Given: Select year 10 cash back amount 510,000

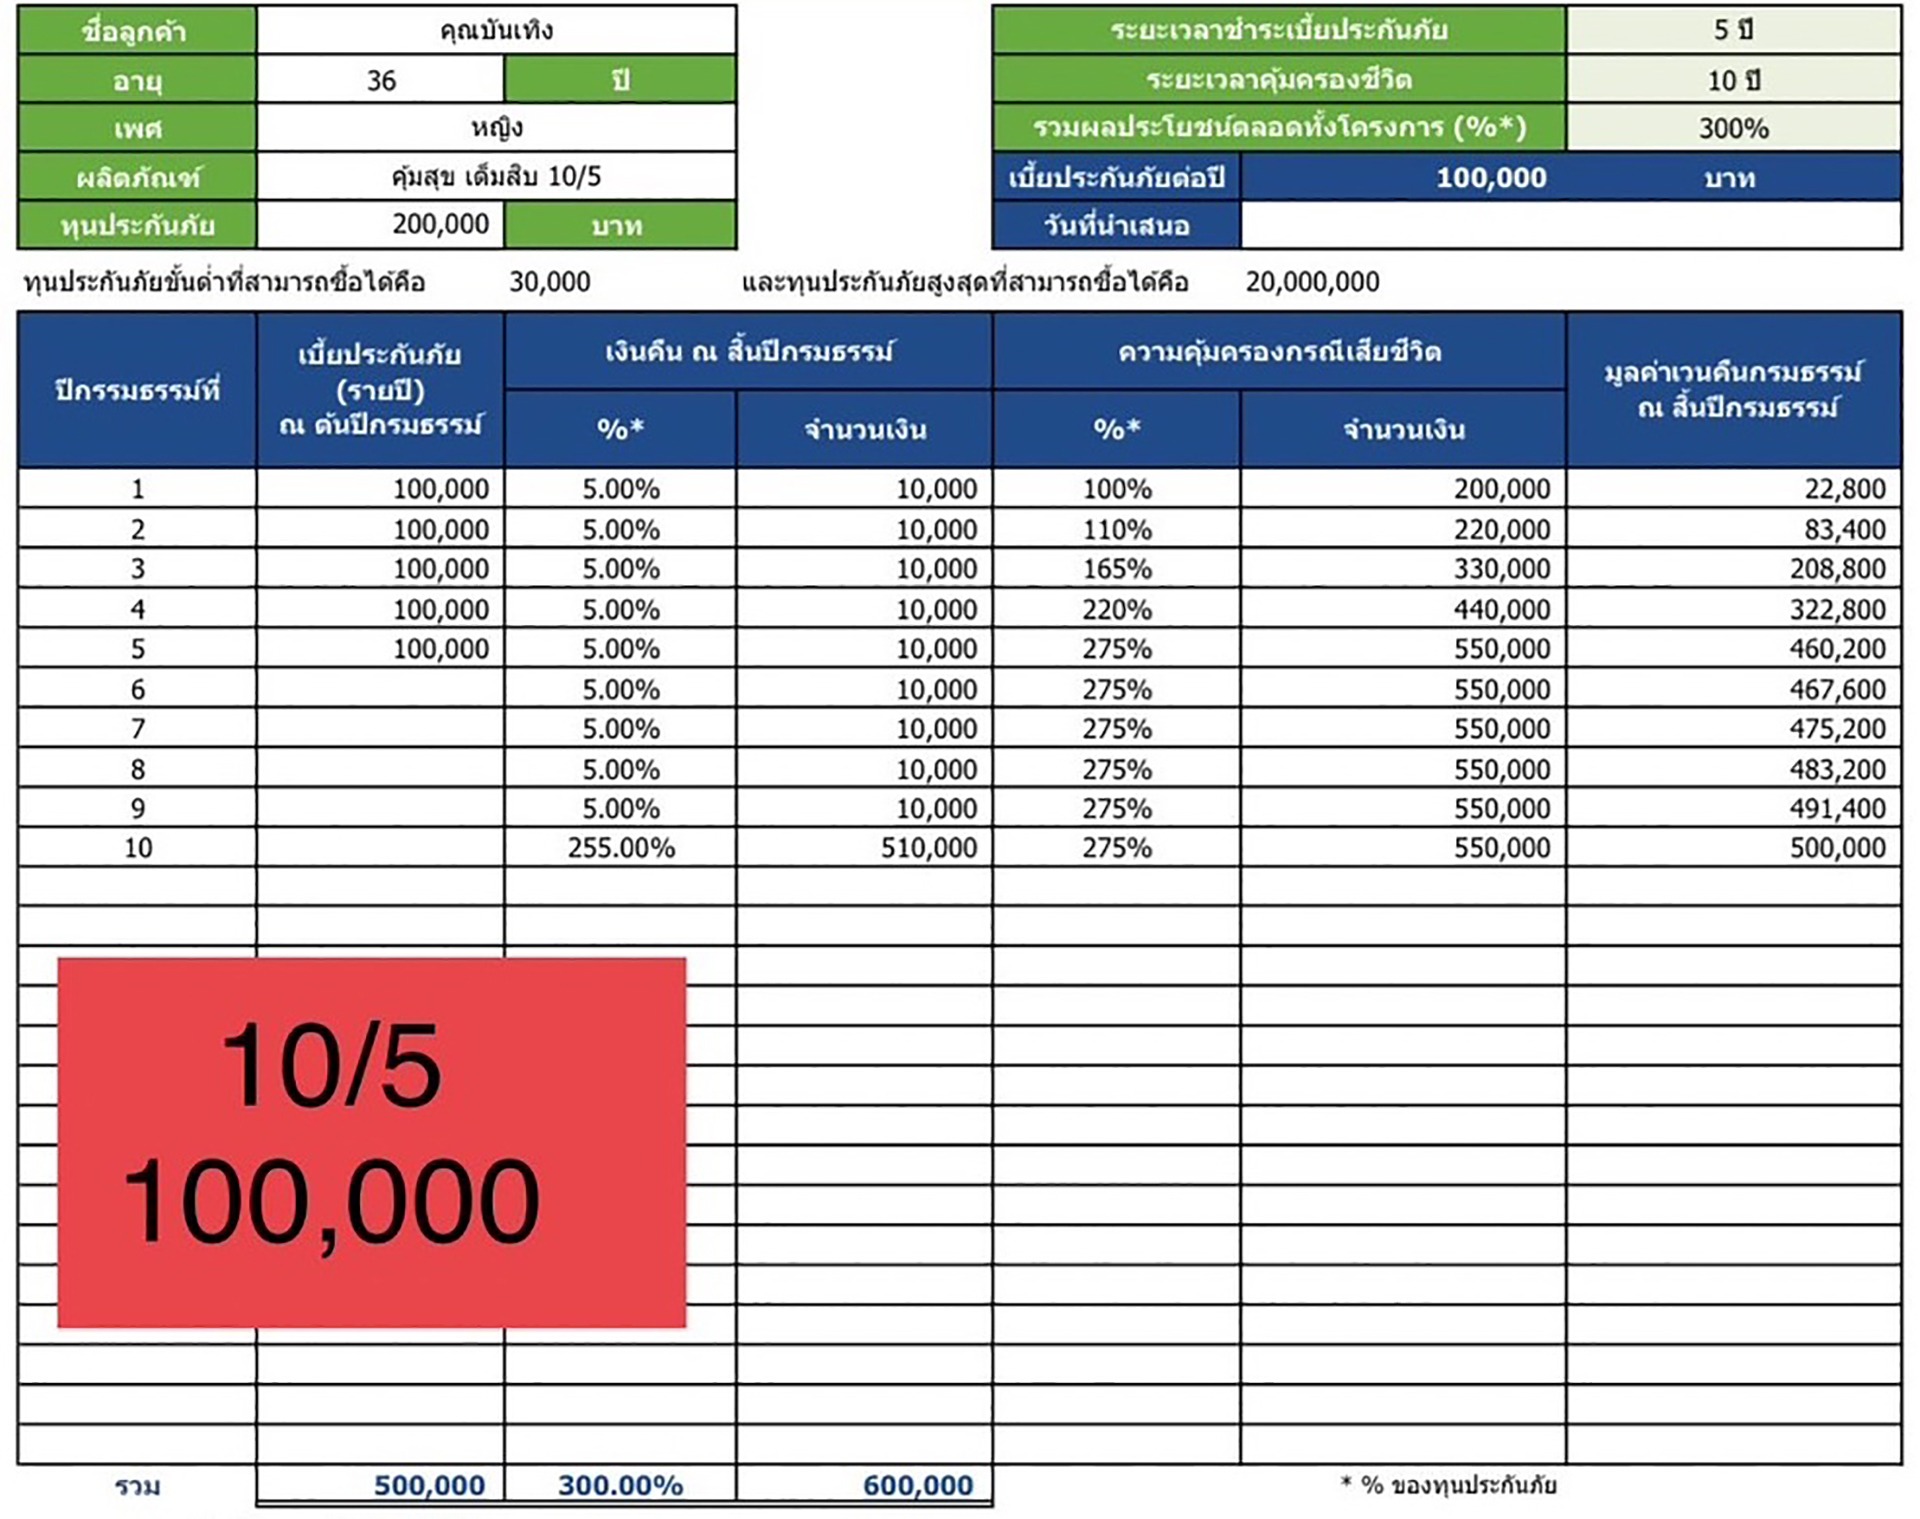Looking at the screenshot, I should click(x=864, y=848).
